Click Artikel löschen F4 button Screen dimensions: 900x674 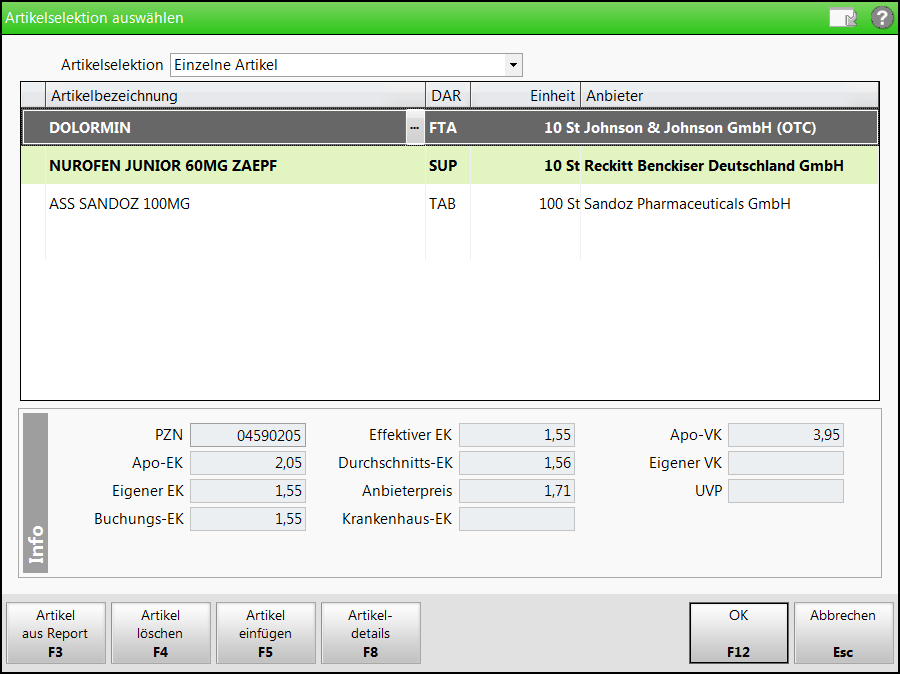tap(161, 633)
